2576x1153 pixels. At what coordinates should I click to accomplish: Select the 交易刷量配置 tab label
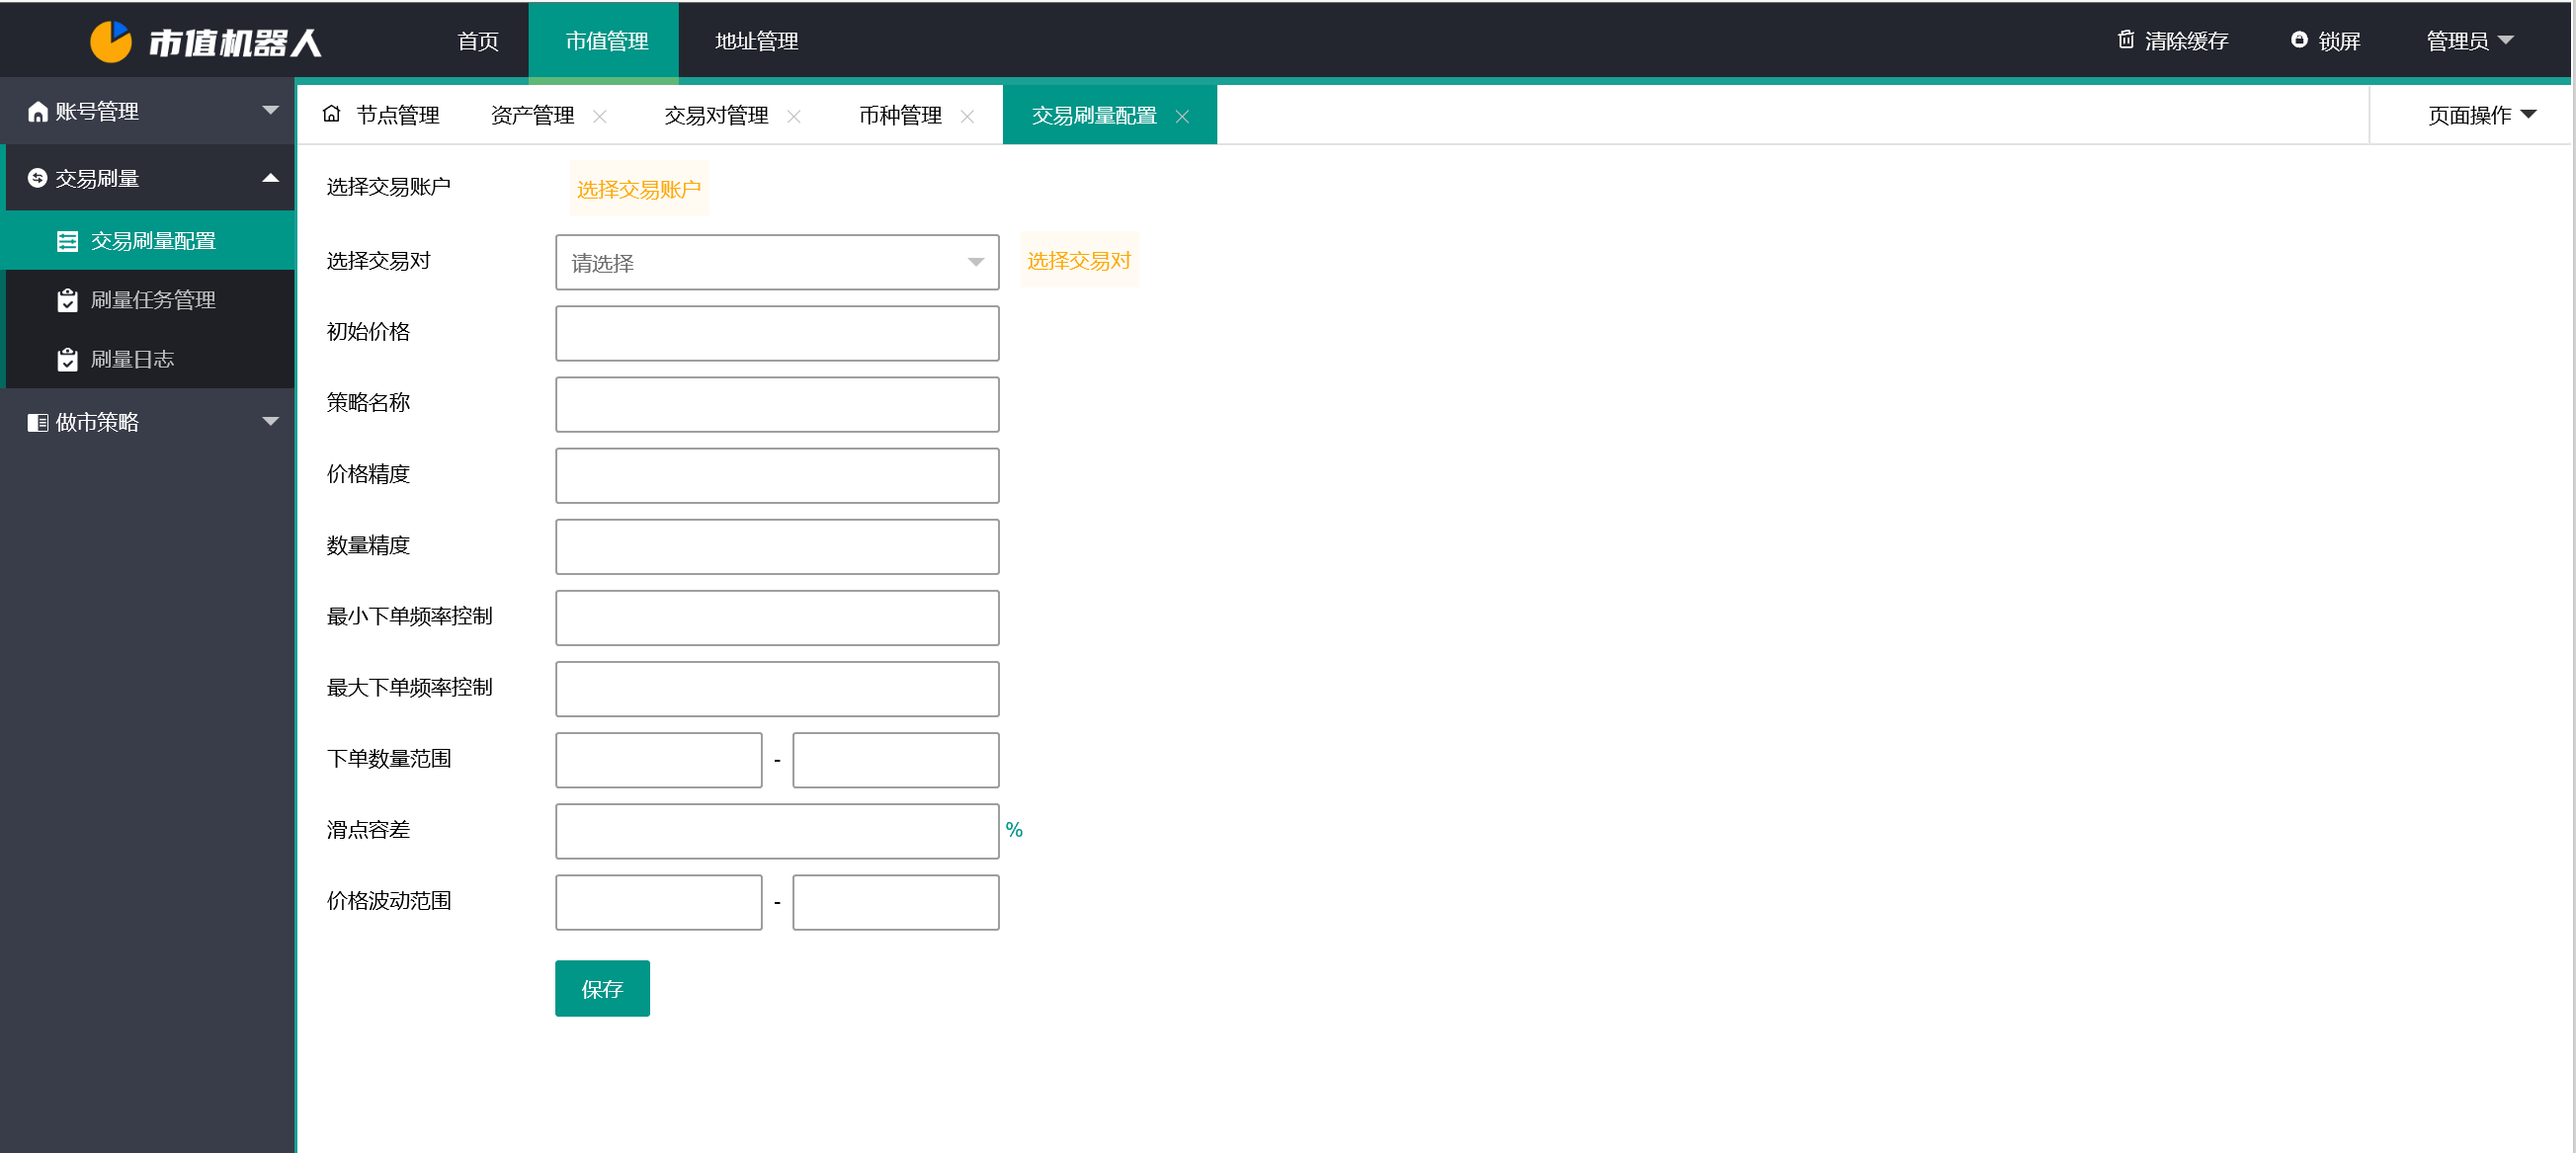click(1094, 116)
